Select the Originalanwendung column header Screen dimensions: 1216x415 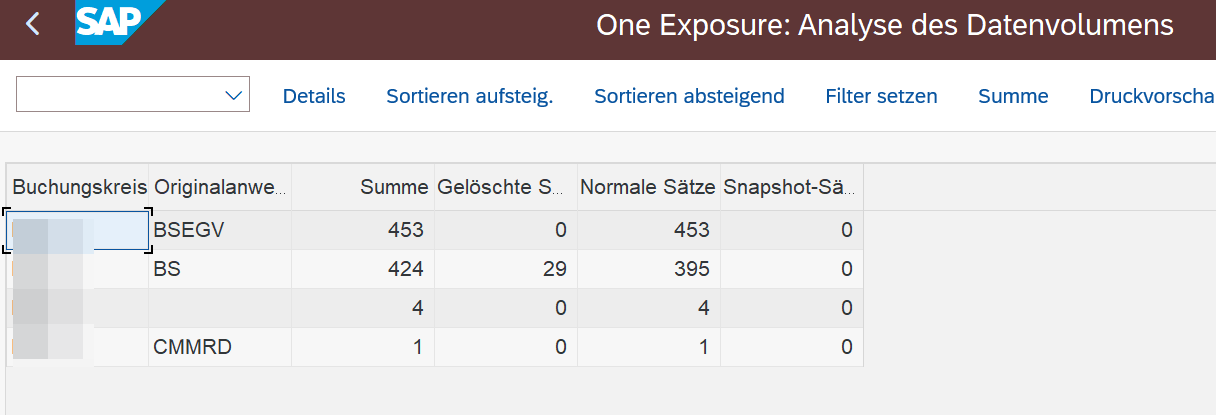point(220,187)
